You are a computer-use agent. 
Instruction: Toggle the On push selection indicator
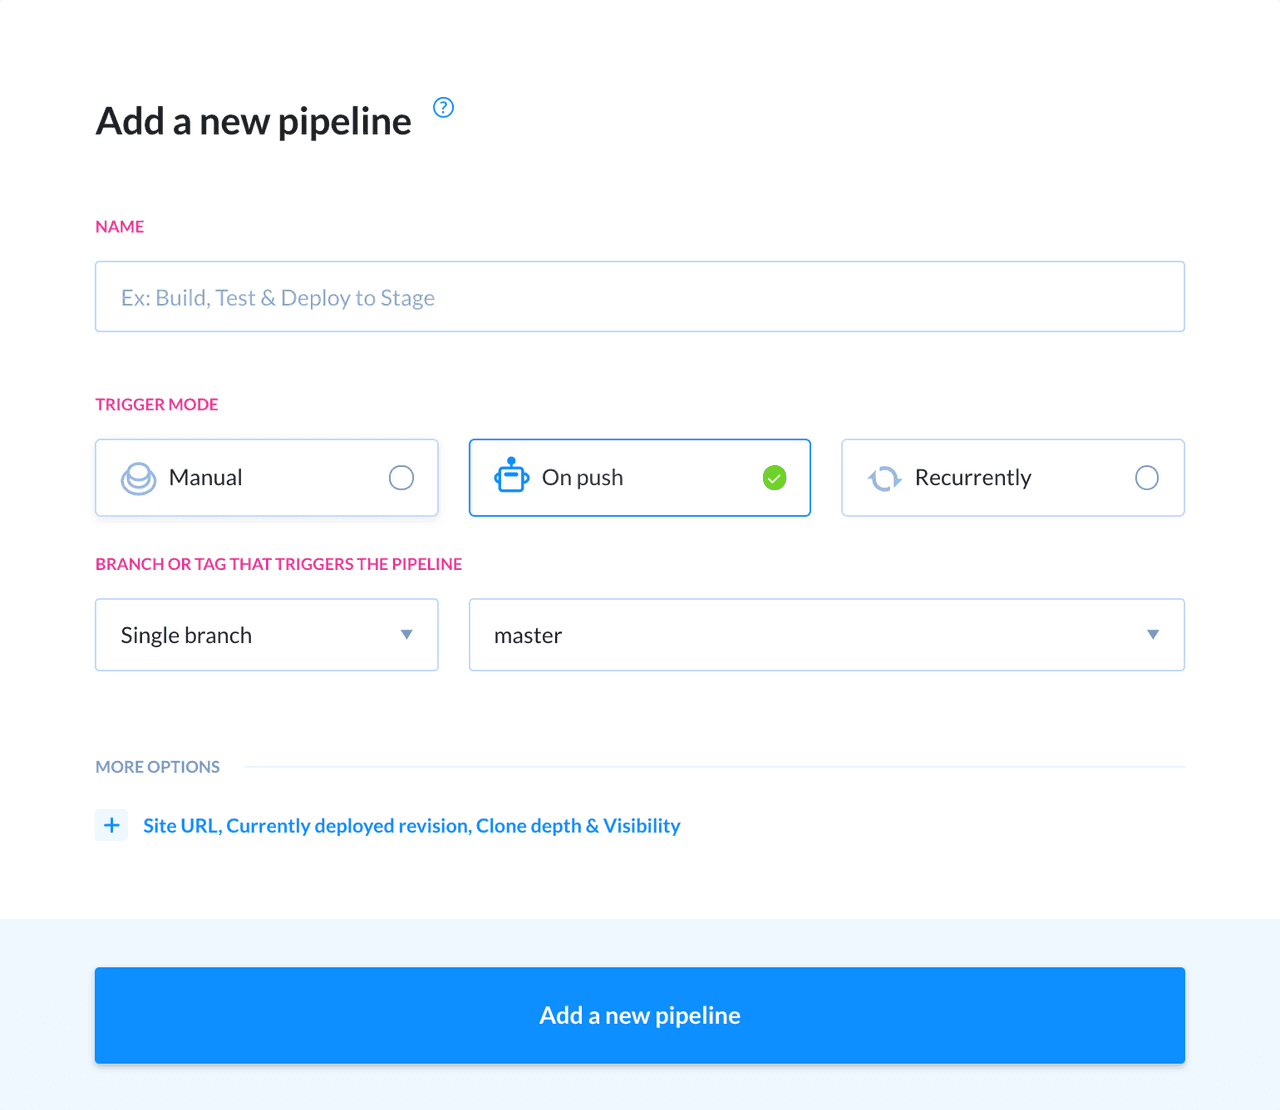click(x=773, y=478)
